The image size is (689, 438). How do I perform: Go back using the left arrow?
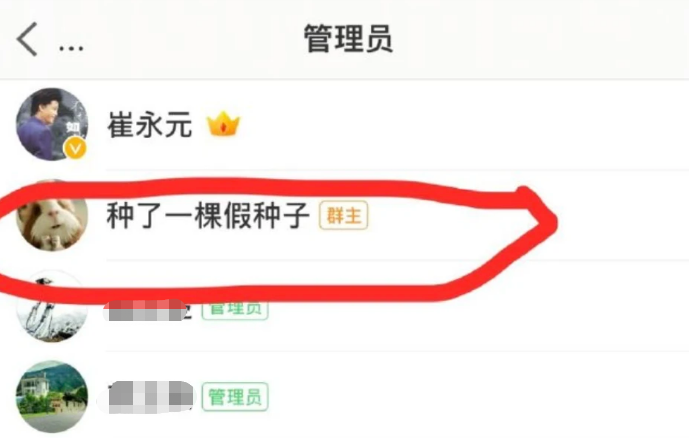coord(27,39)
